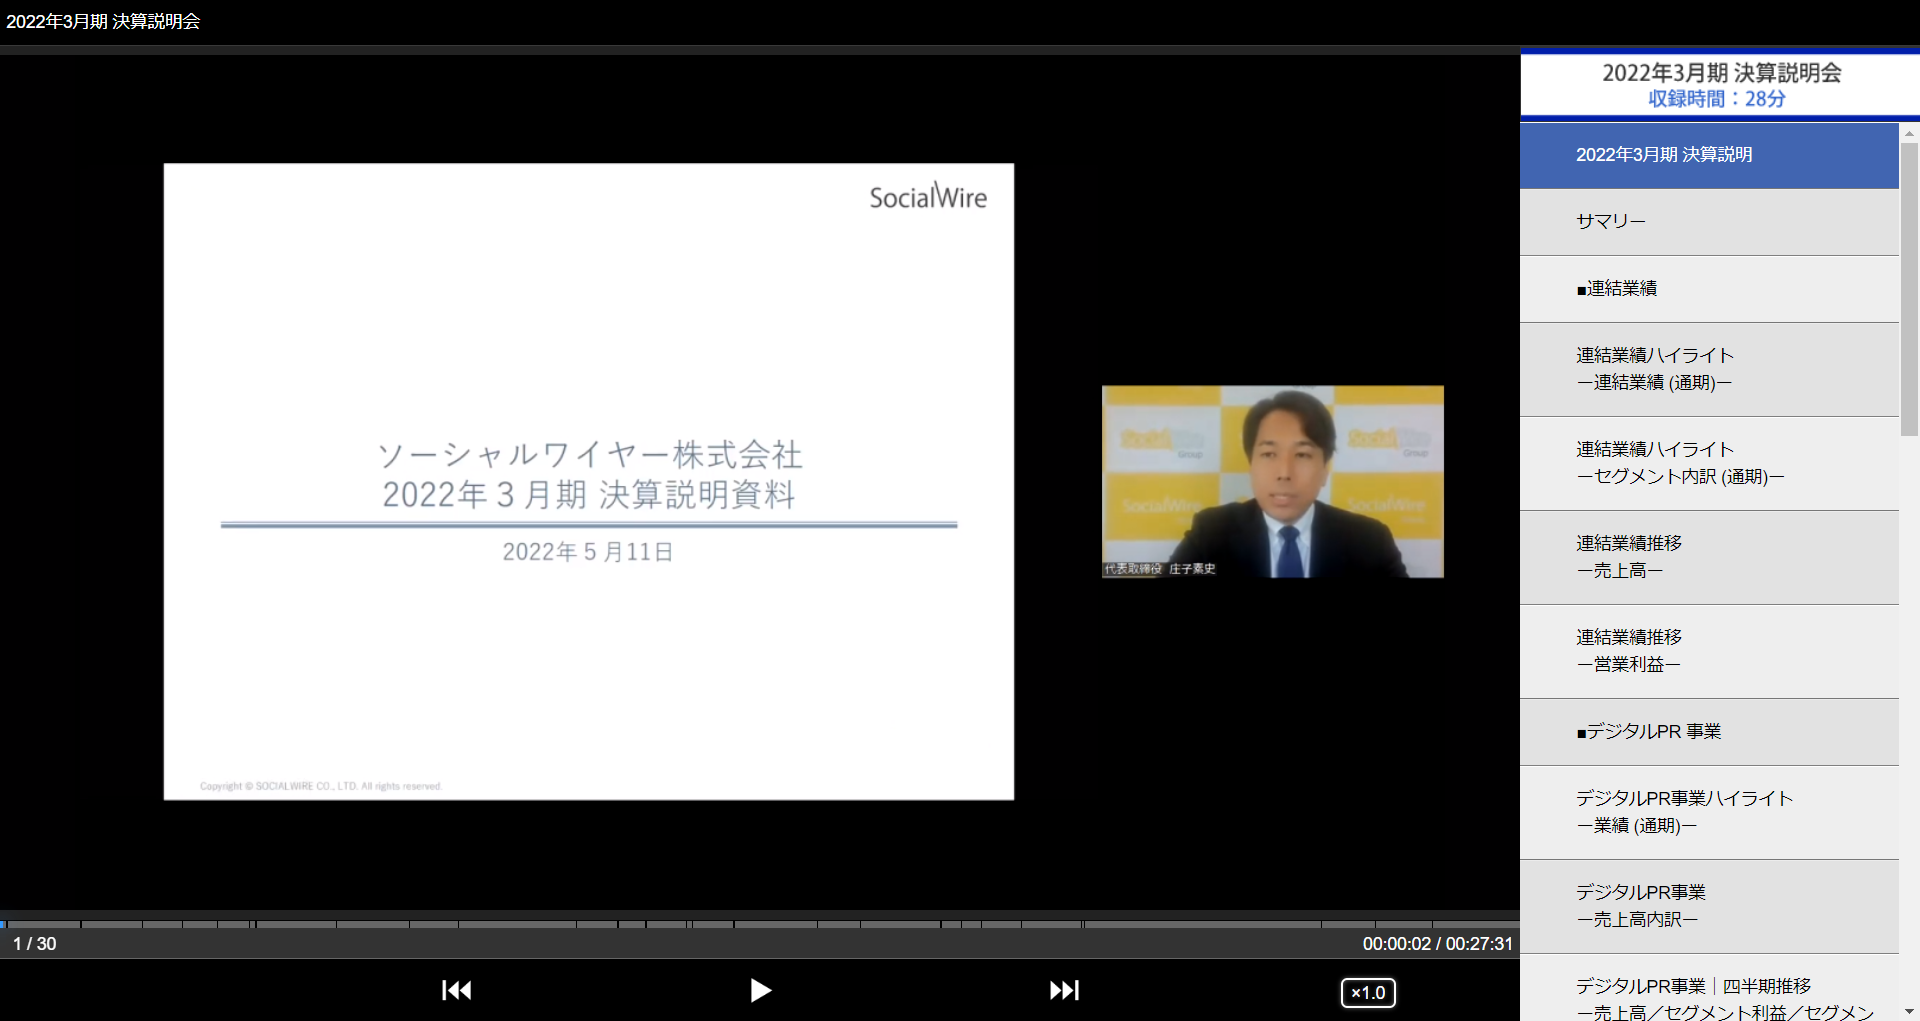Jump to ■デジタルPR 事業 section
The width and height of the screenshot is (1920, 1021).
1709,732
